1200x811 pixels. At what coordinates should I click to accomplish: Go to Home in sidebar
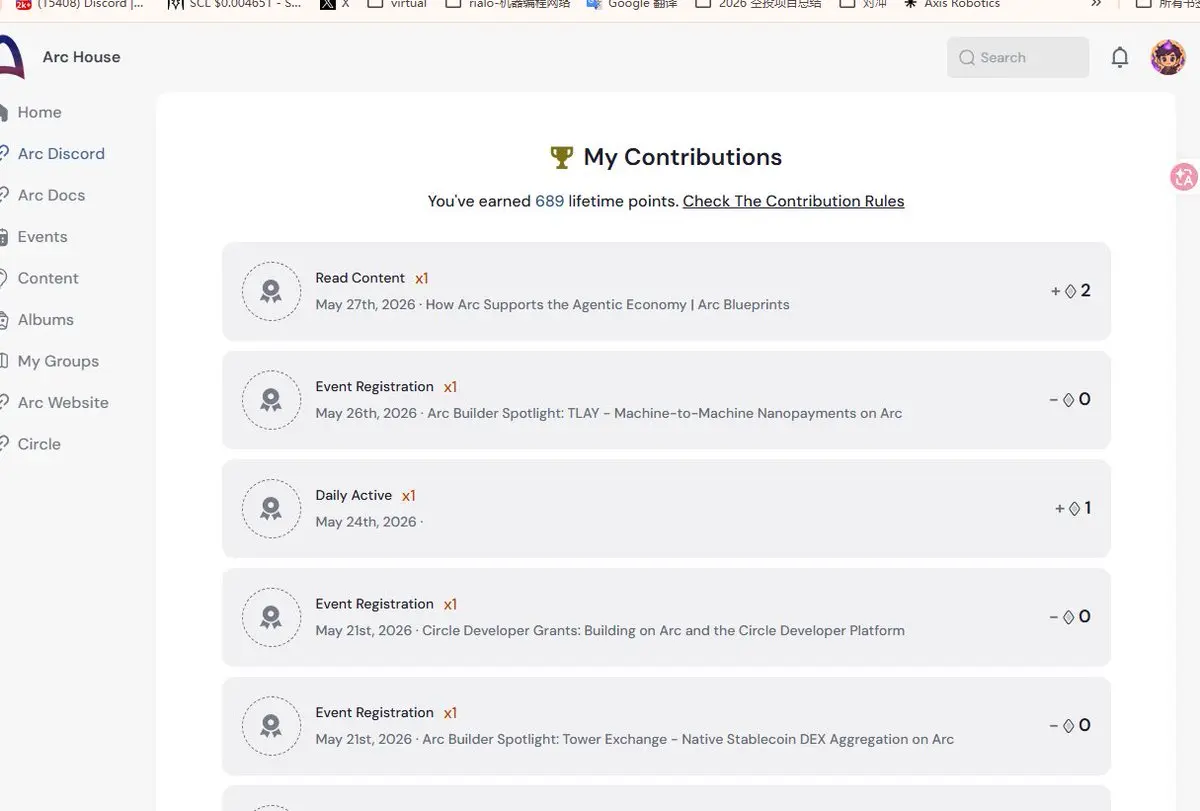pyautogui.click(x=39, y=112)
